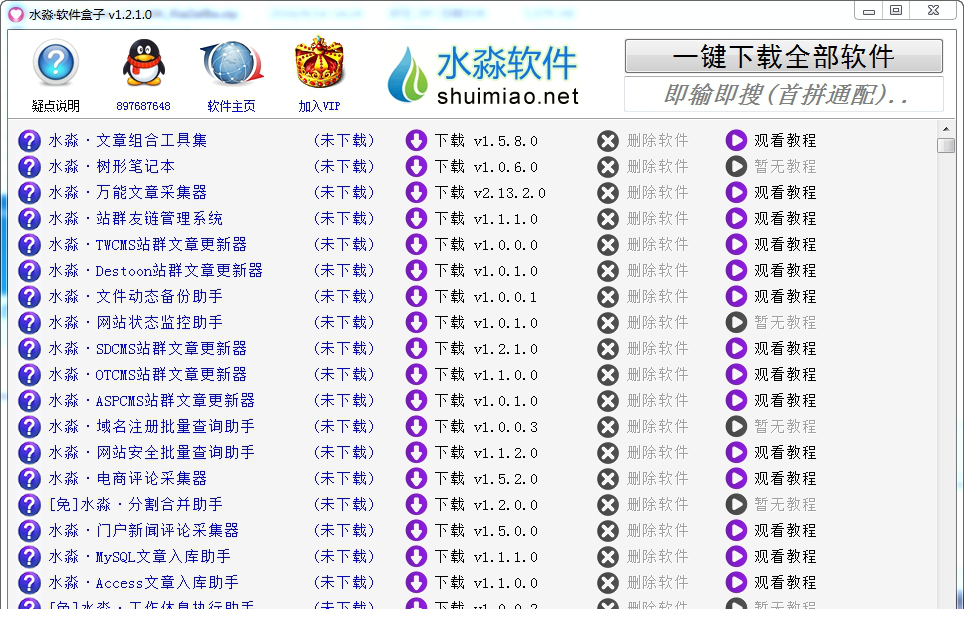
Task: Click (未下载) status of 门户新闻评论采集器
Action: click(x=344, y=530)
